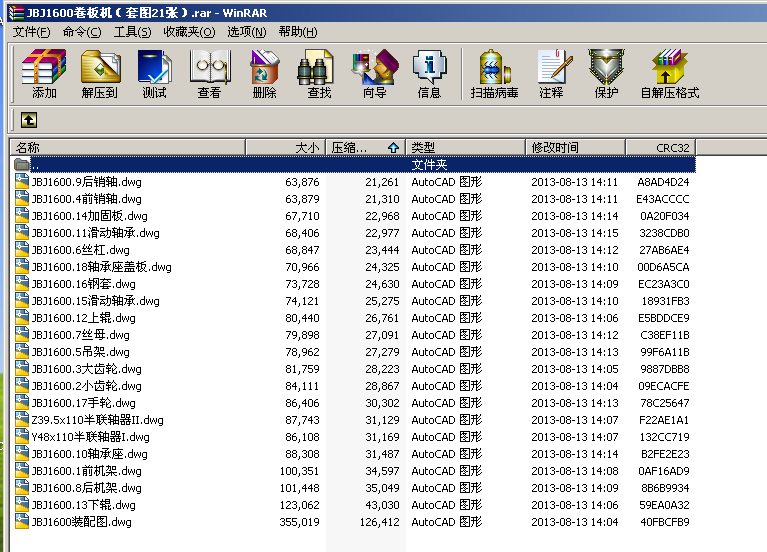
Task: Click the file icon of JBJ1600装配图.dwg
Action: (22, 522)
